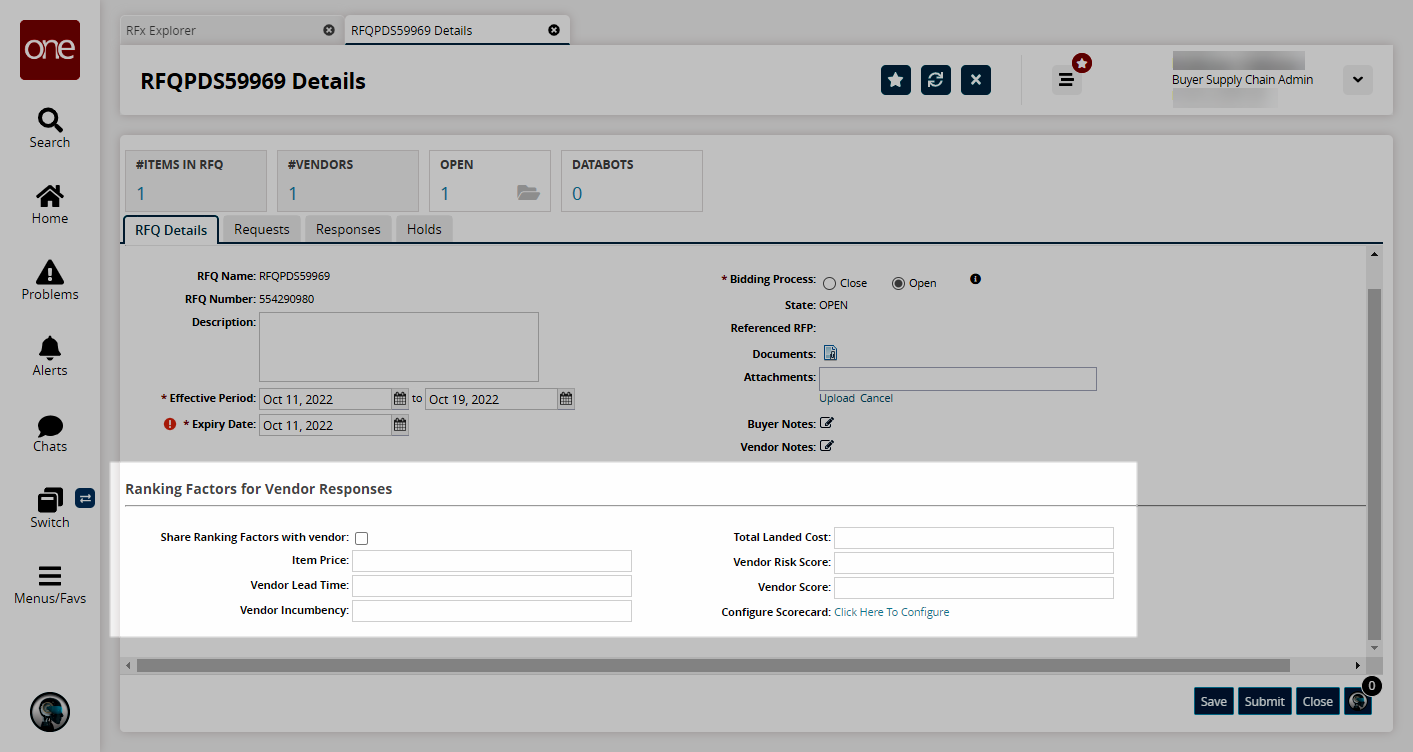
Task: Click the horizontal scrollbar at the bottom
Action: coord(712,665)
